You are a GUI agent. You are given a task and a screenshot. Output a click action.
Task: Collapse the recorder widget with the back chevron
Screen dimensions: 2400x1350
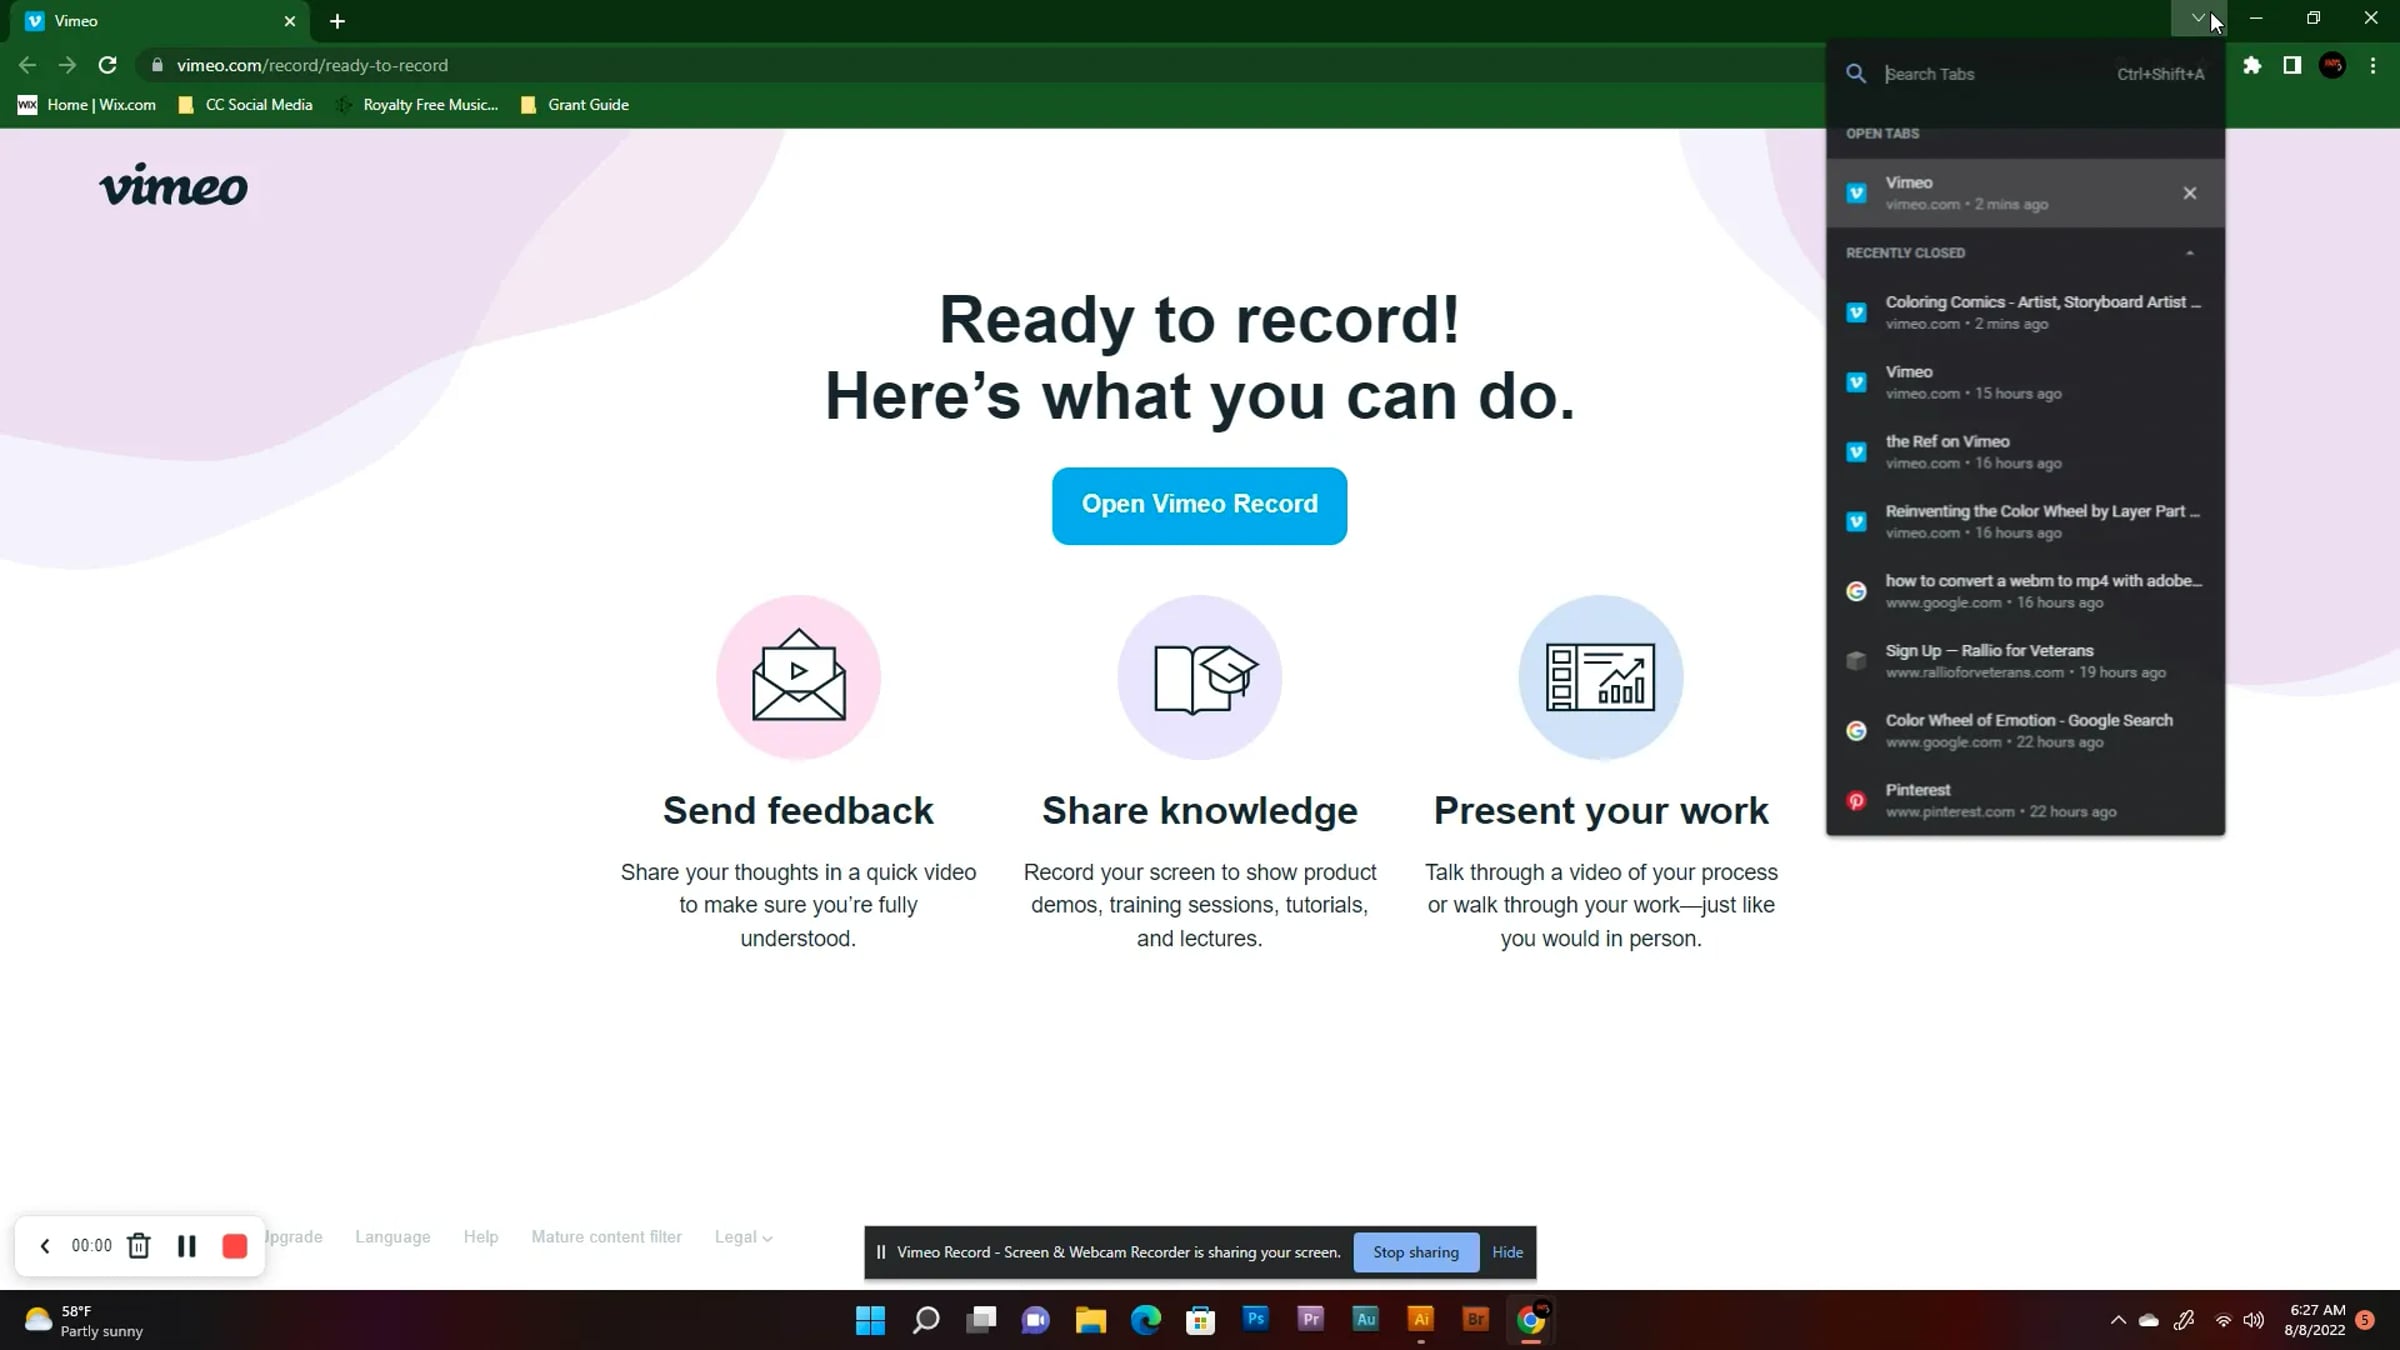pos(44,1245)
